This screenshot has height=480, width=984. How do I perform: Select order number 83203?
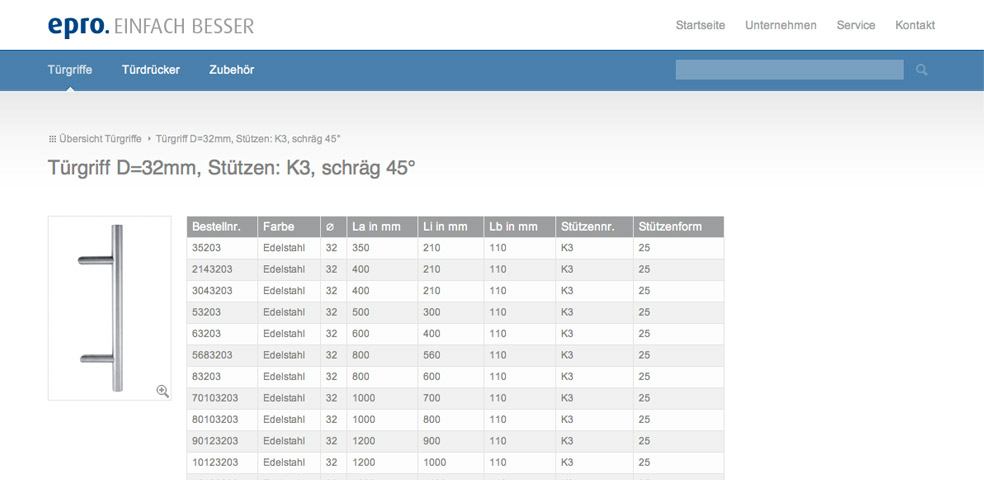click(206, 376)
